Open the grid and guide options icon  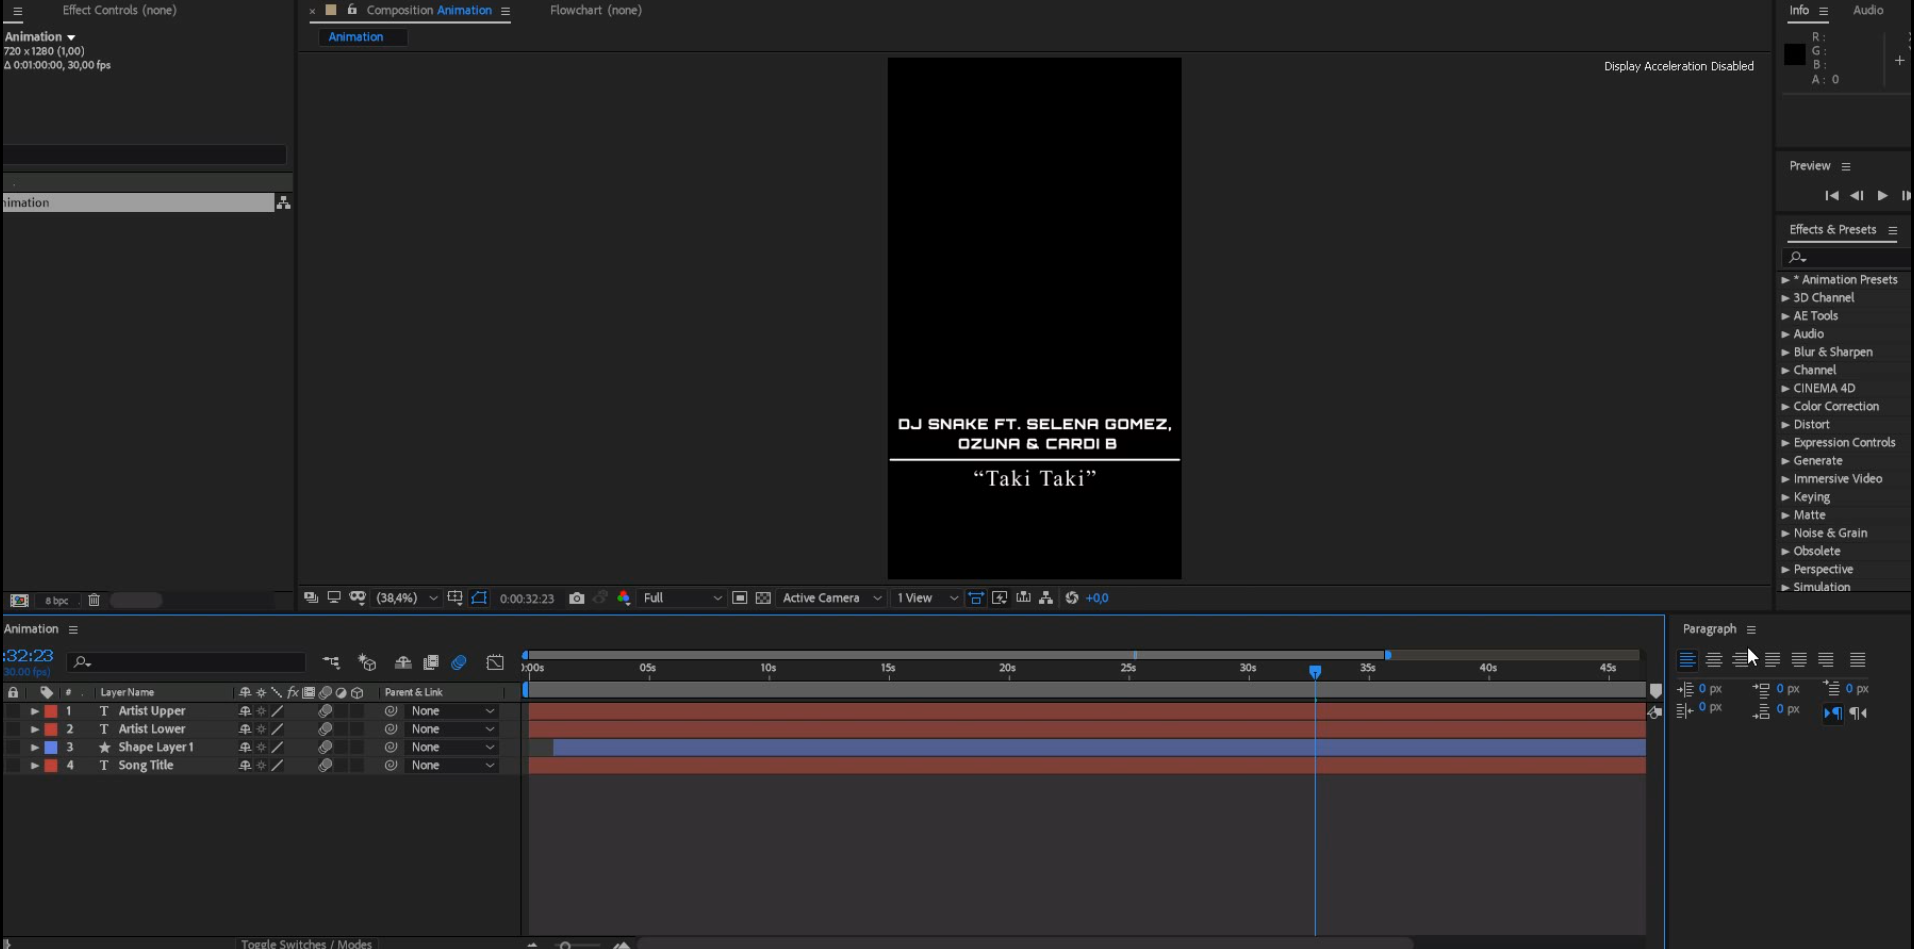pos(455,598)
